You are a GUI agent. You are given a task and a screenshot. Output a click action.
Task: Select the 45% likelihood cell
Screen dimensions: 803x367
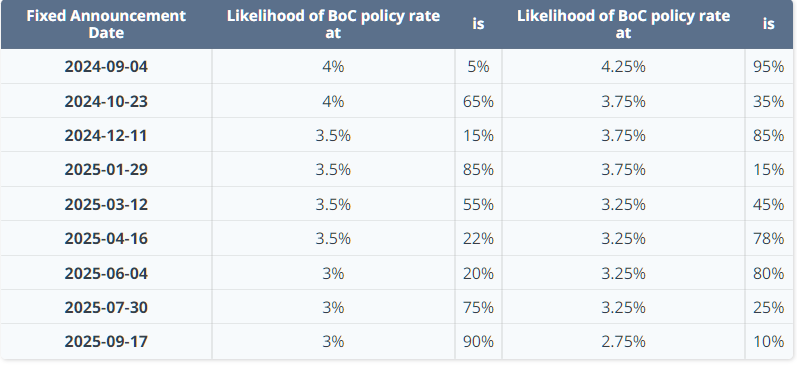click(x=768, y=204)
